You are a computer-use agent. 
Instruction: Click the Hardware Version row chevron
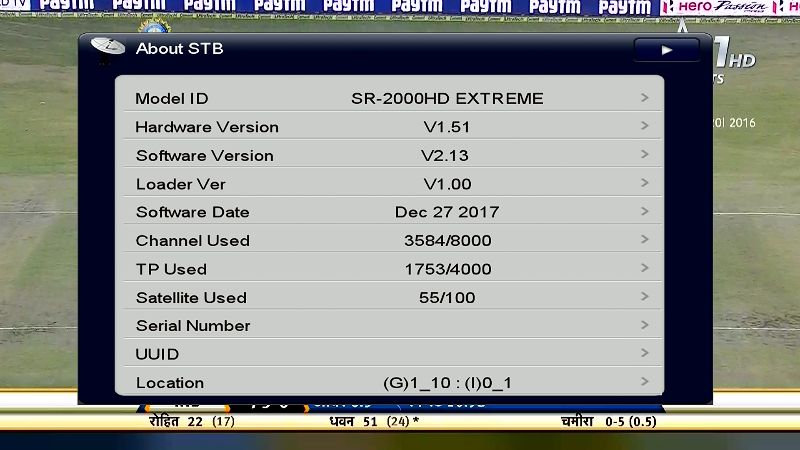[x=645, y=127]
